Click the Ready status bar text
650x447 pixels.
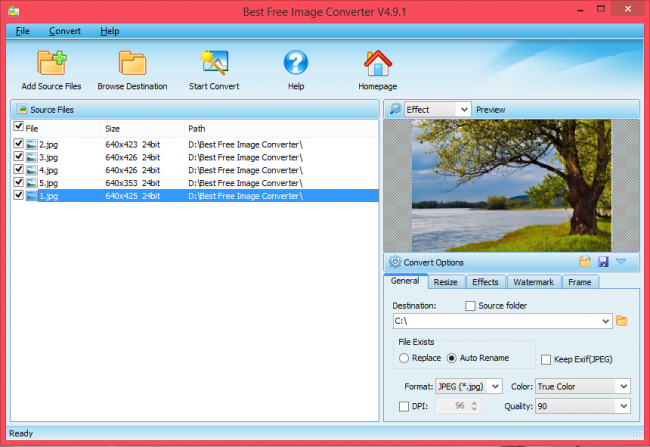(x=21, y=433)
